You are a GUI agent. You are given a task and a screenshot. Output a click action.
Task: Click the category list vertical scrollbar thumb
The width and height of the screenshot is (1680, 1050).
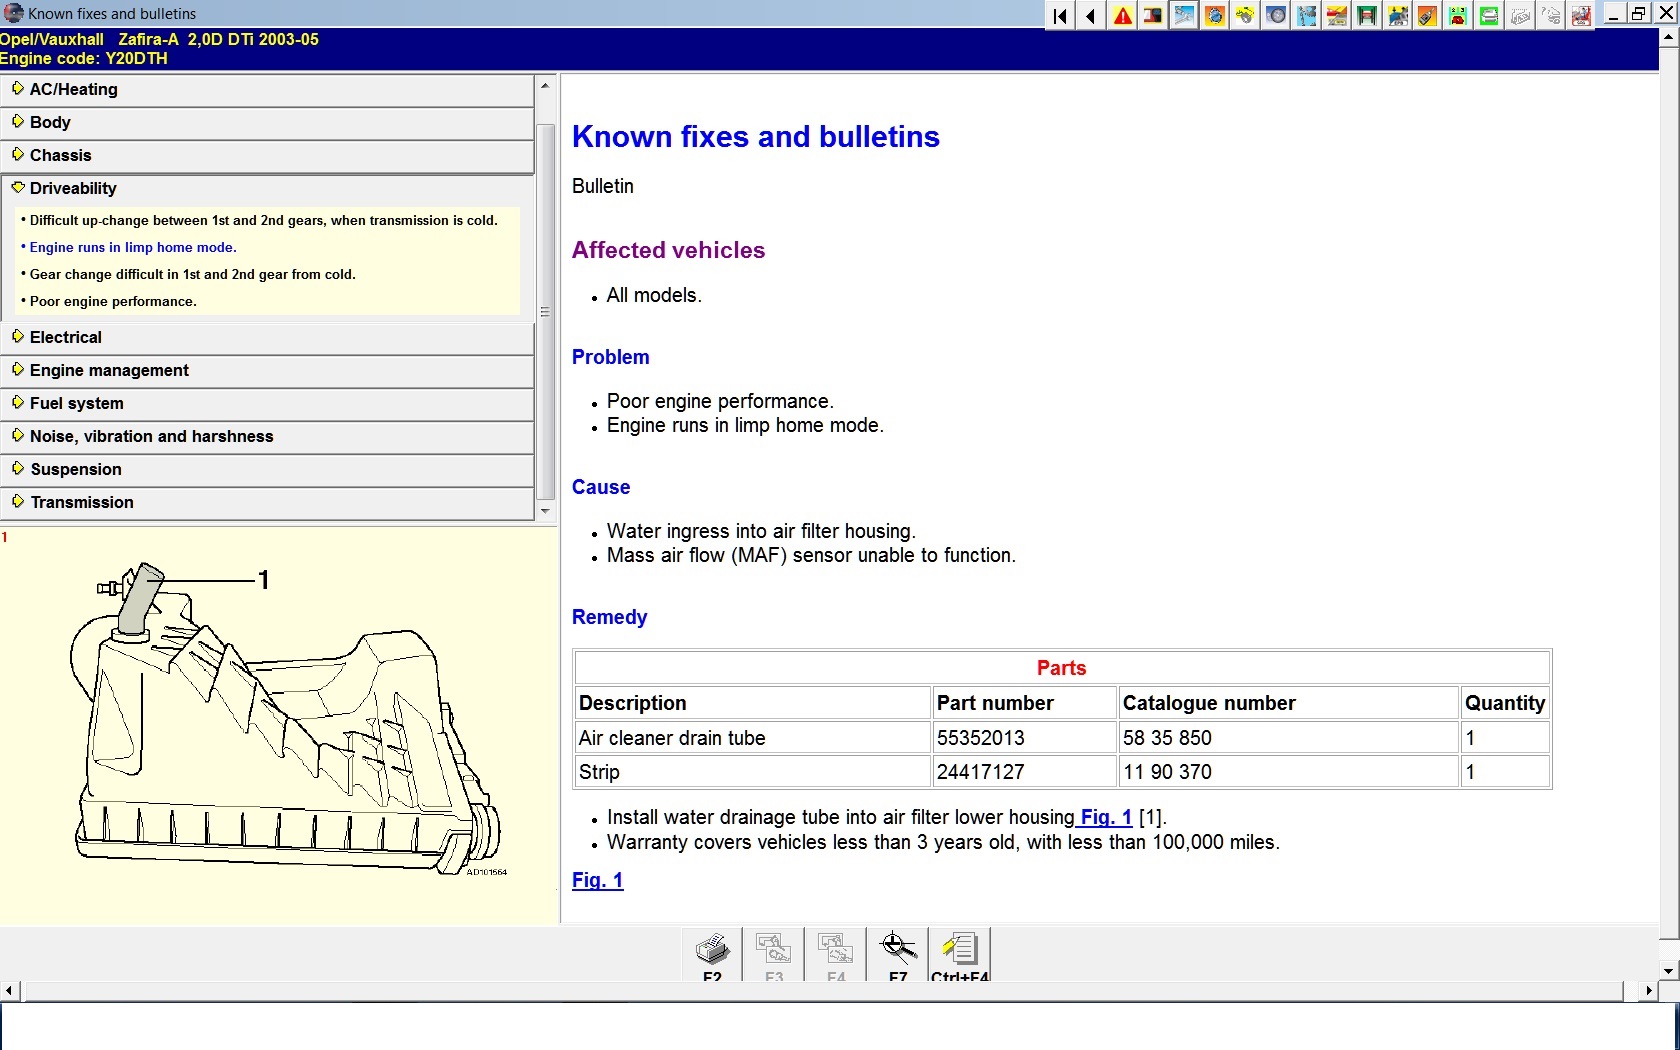click(545, 311)
